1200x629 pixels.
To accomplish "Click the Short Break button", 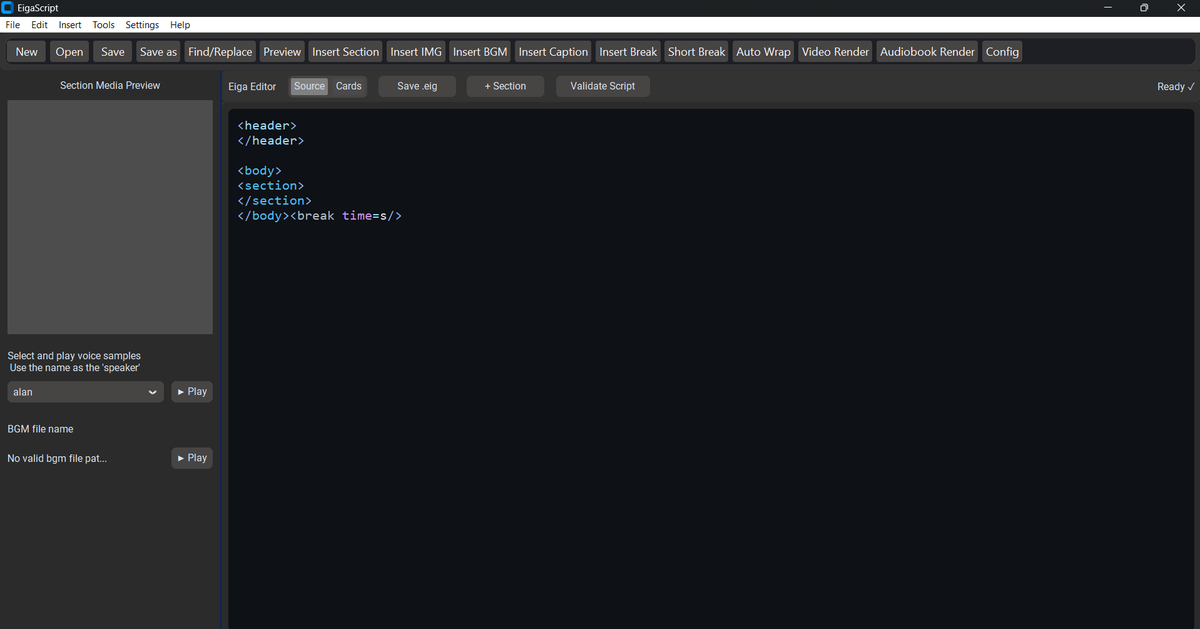I will pyautogui.click(x=697, y=52).
